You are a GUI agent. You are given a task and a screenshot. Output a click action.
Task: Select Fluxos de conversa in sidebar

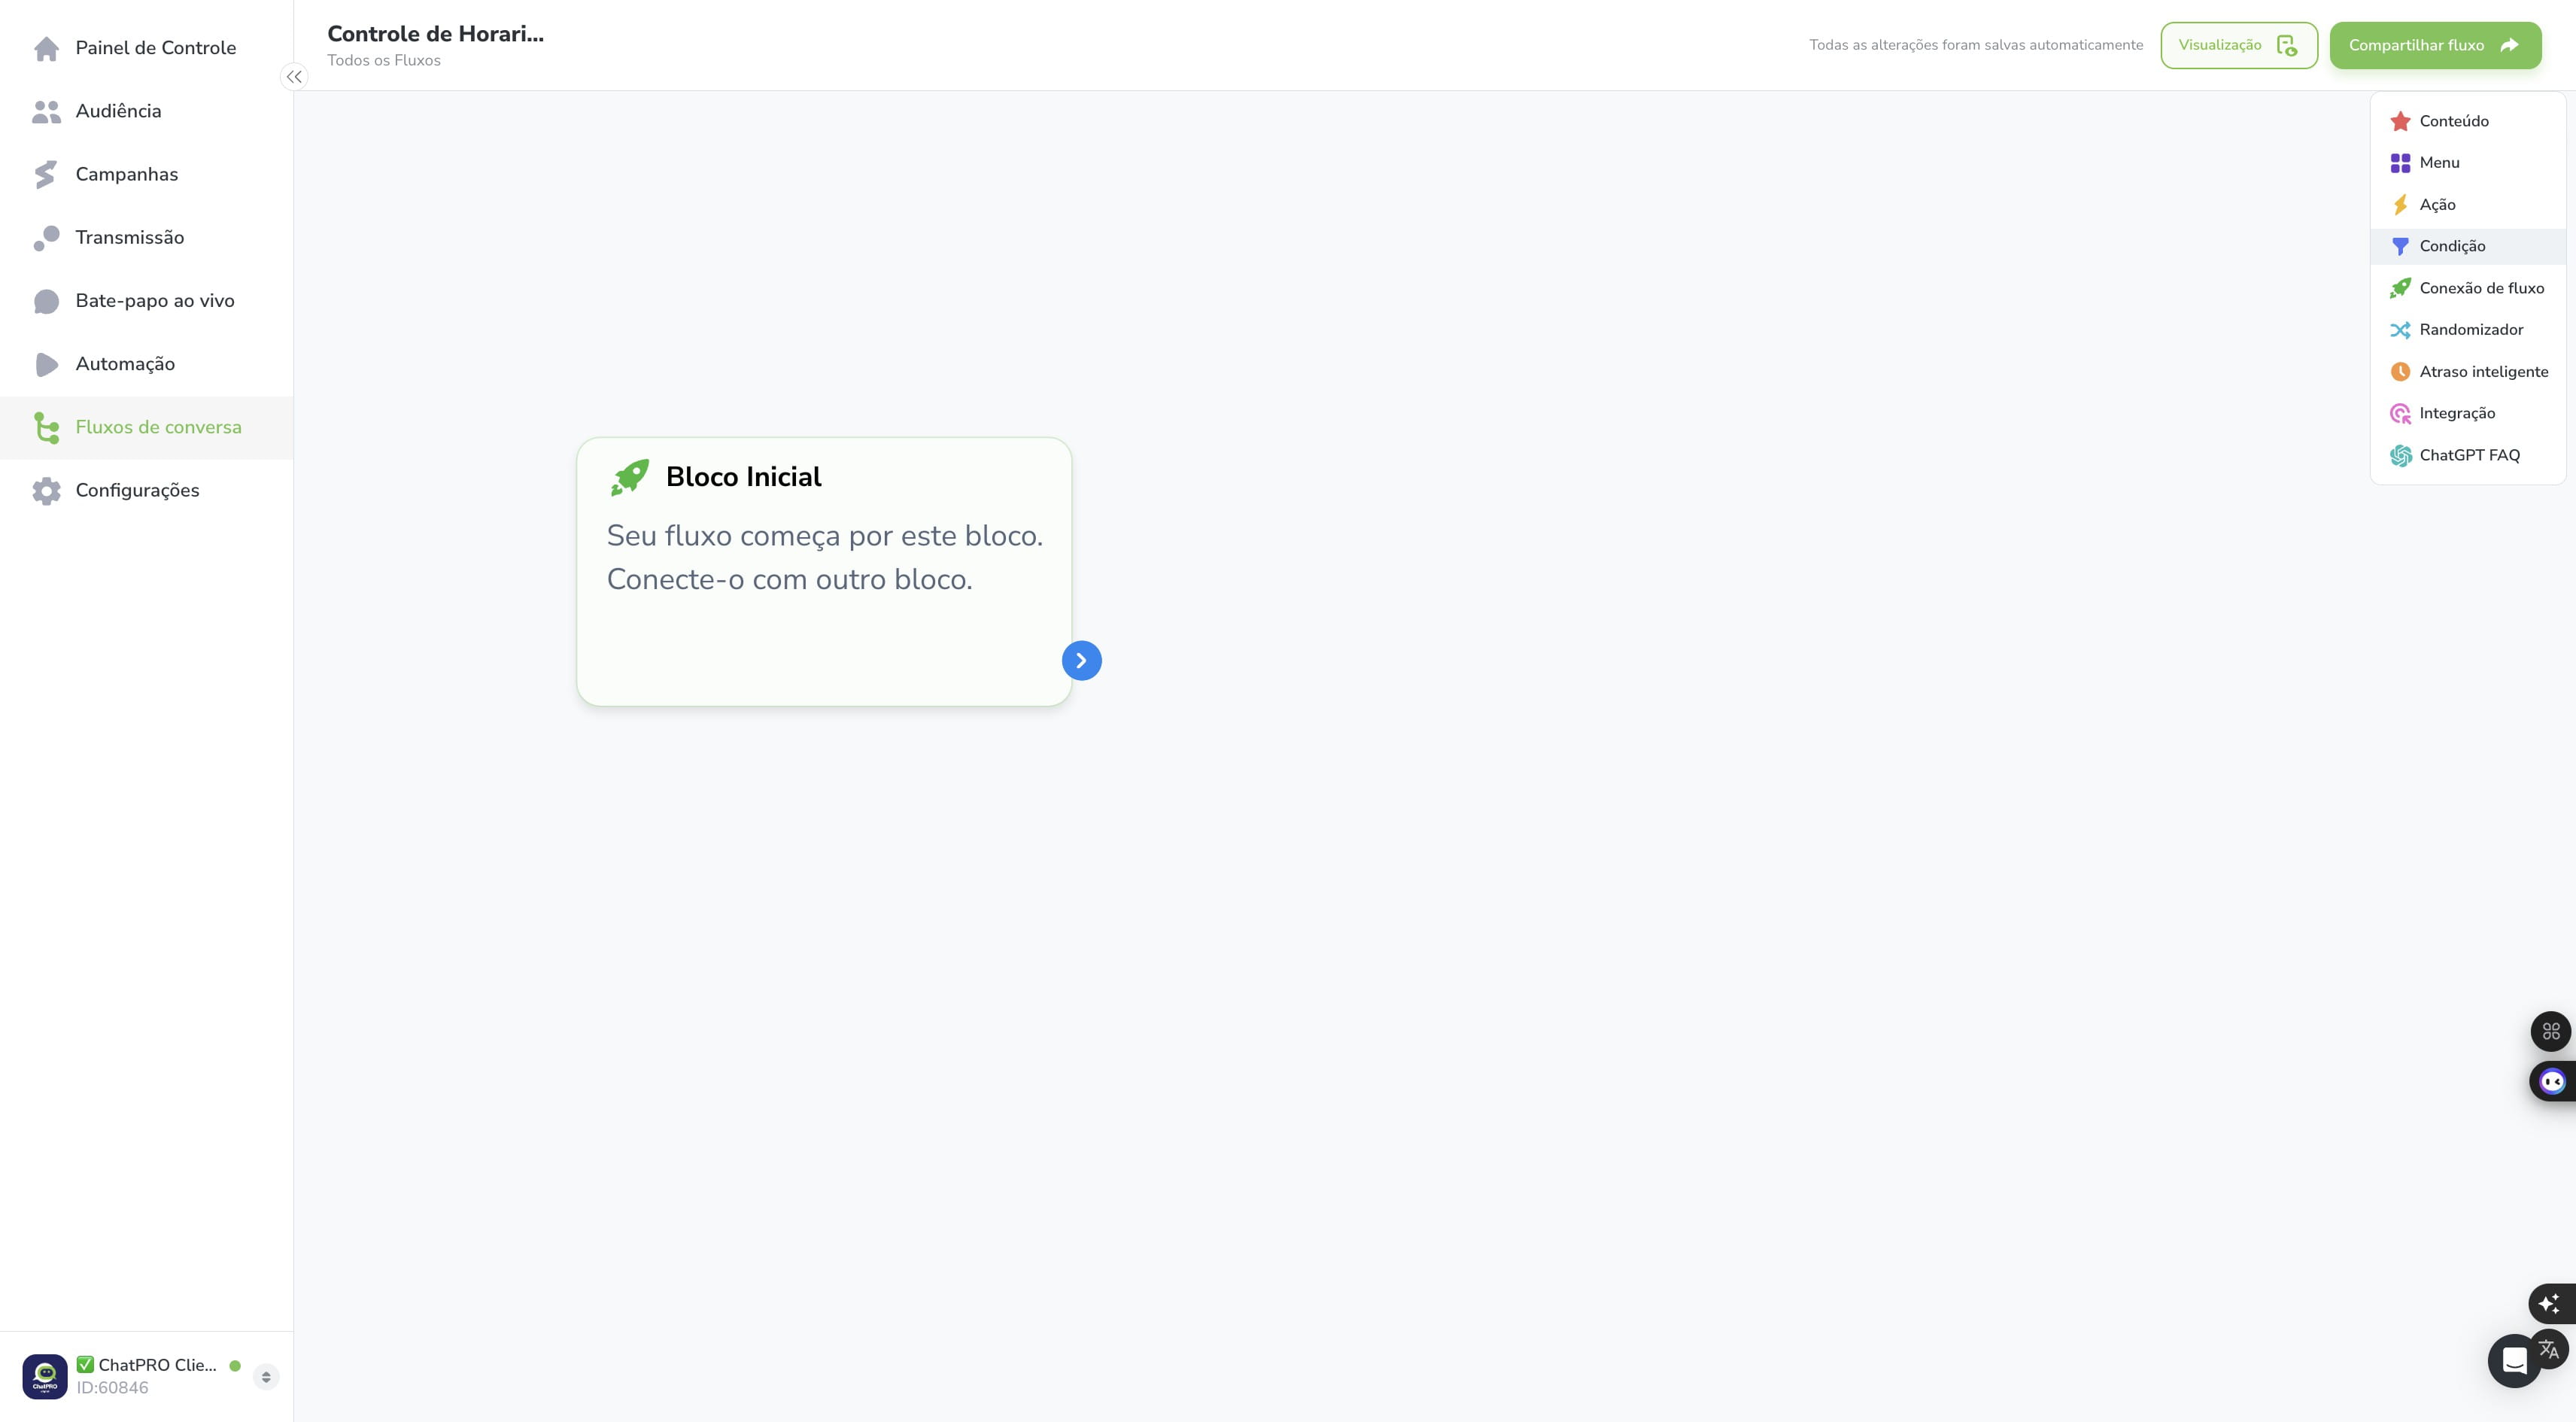point(146,427)
